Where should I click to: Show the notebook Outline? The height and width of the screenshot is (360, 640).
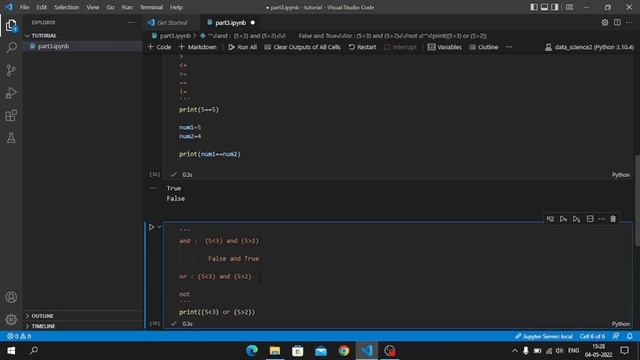[x=484, y=47]
